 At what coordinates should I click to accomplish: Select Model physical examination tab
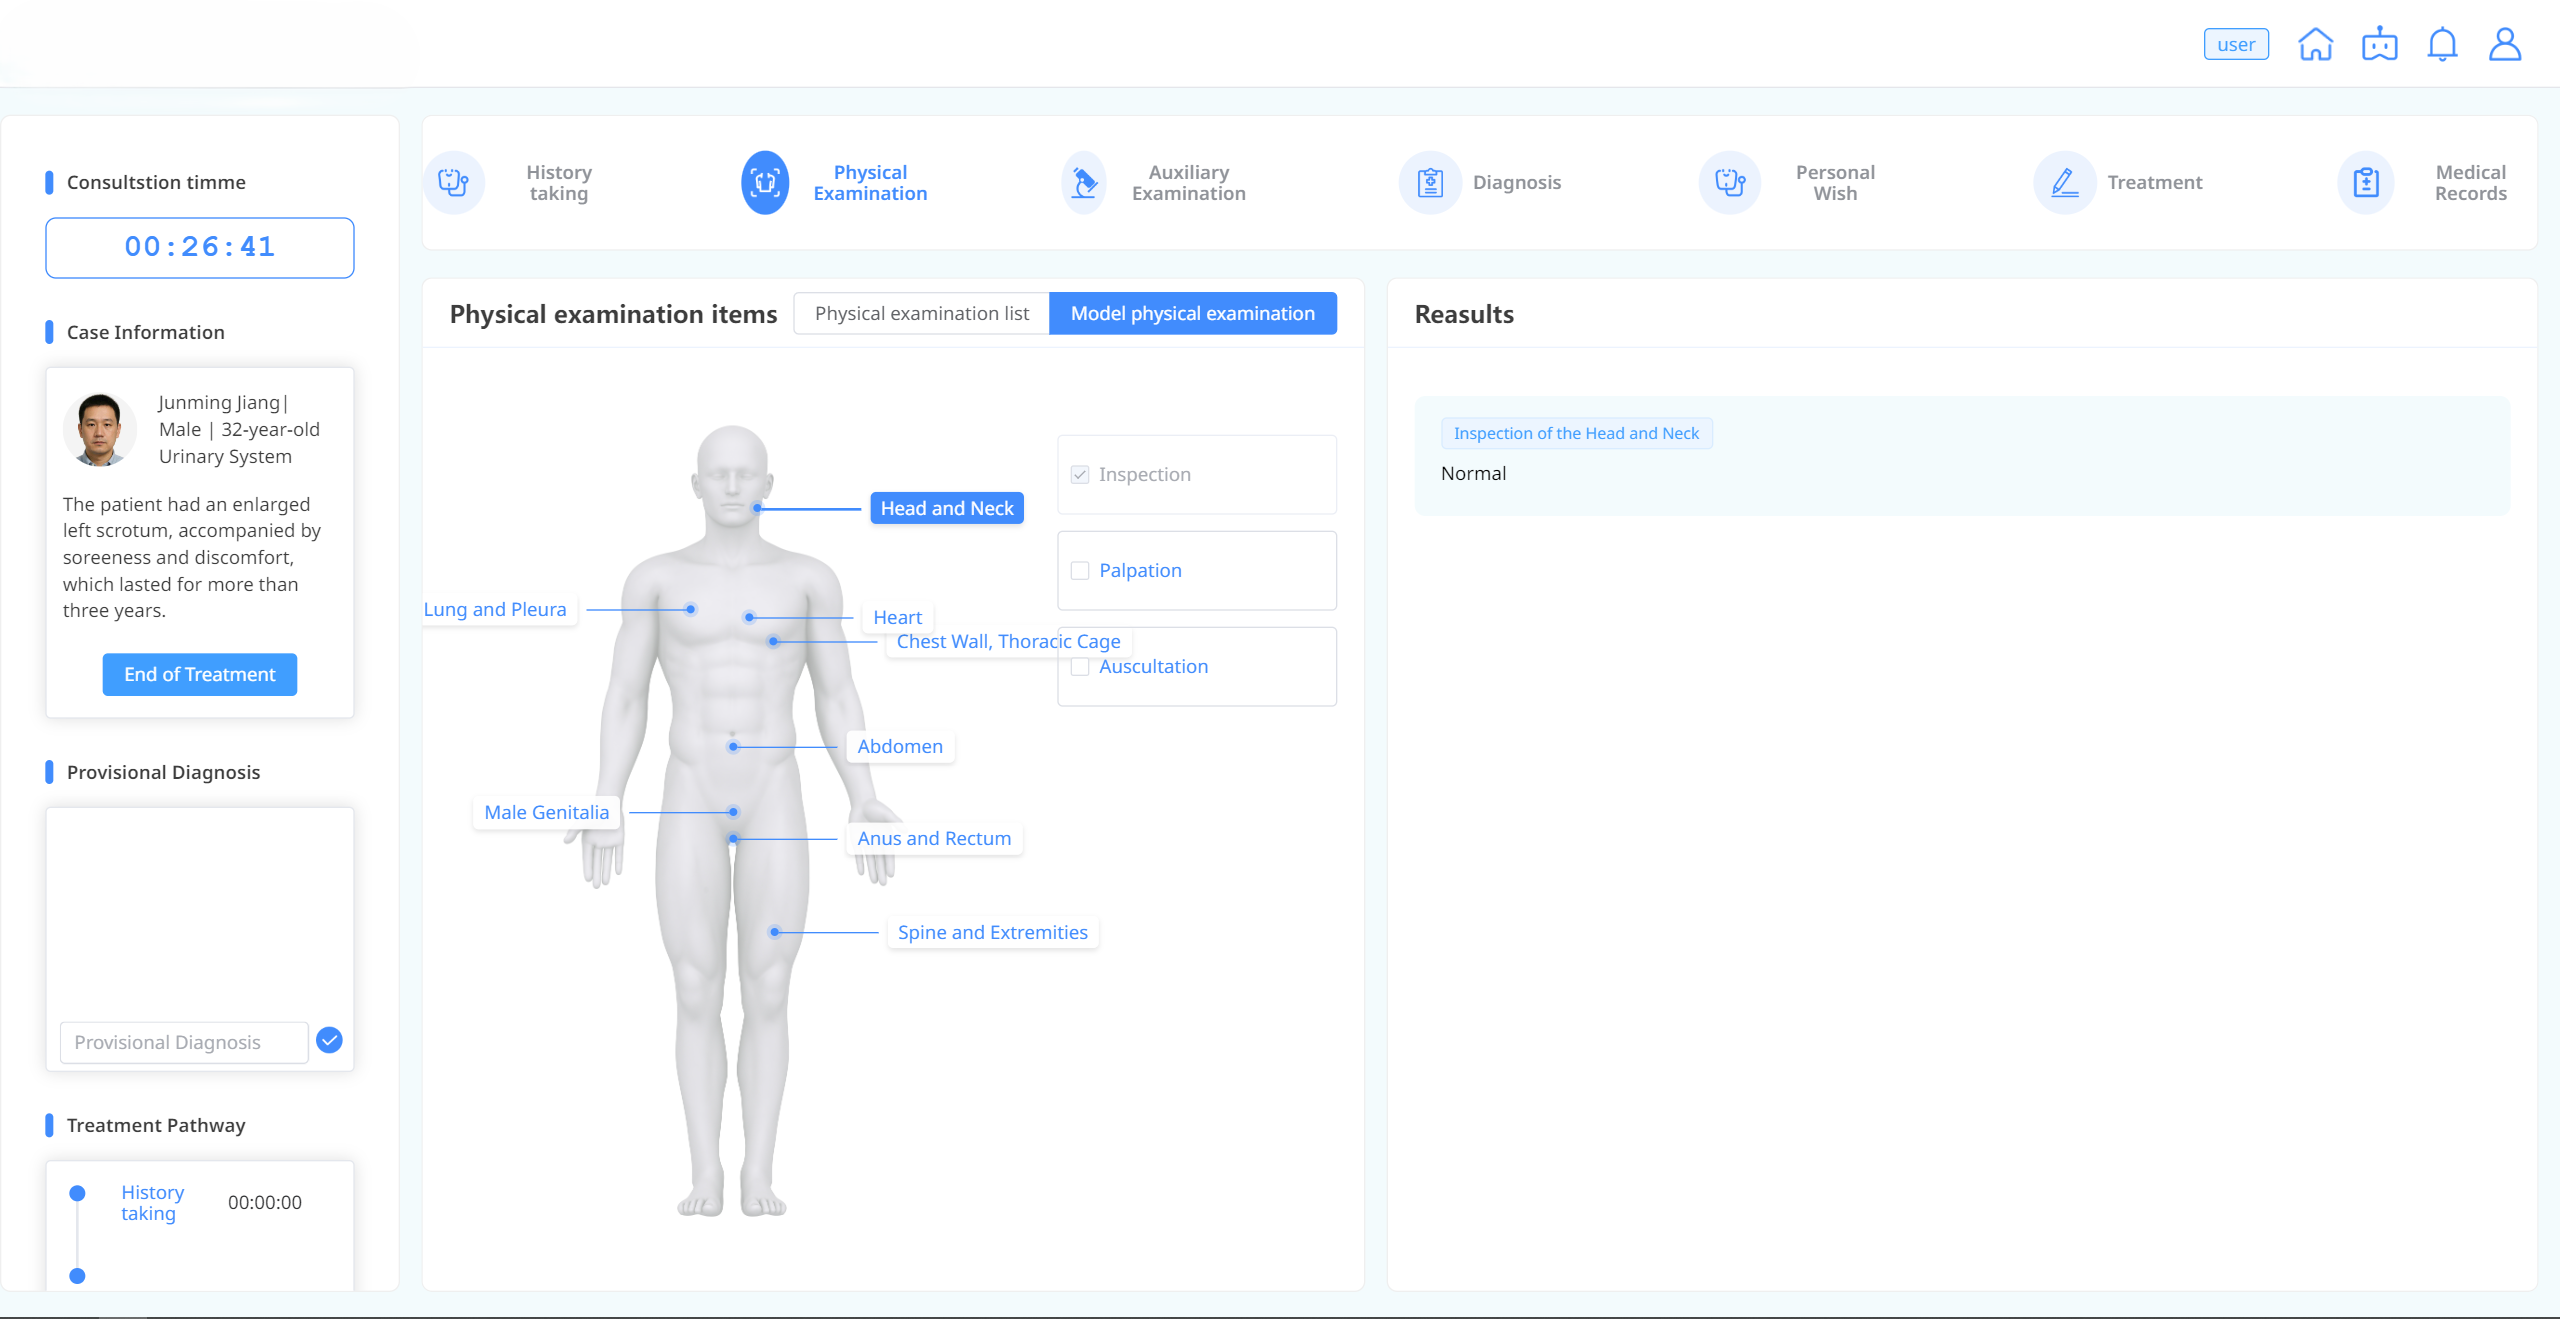1192,314
